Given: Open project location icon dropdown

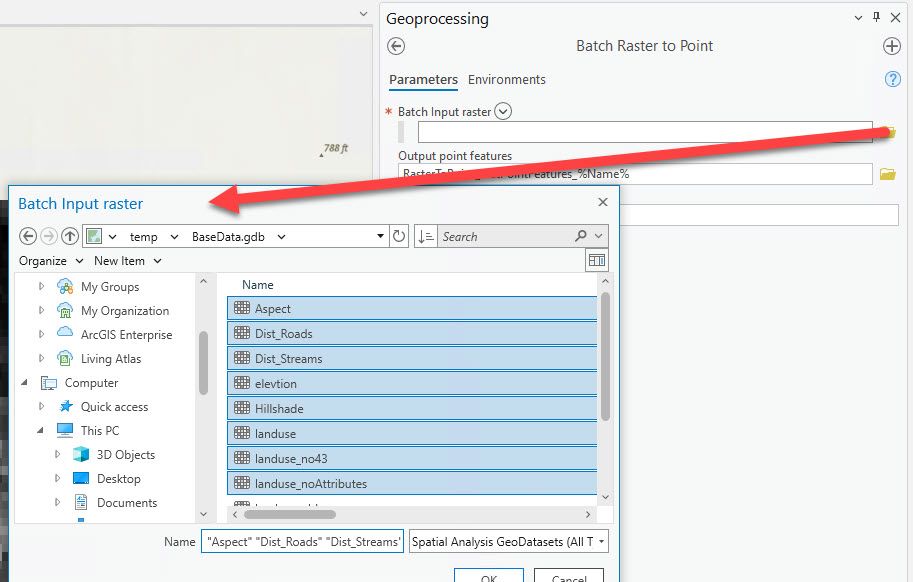Looking at the screenshot, I should [112, 237].
